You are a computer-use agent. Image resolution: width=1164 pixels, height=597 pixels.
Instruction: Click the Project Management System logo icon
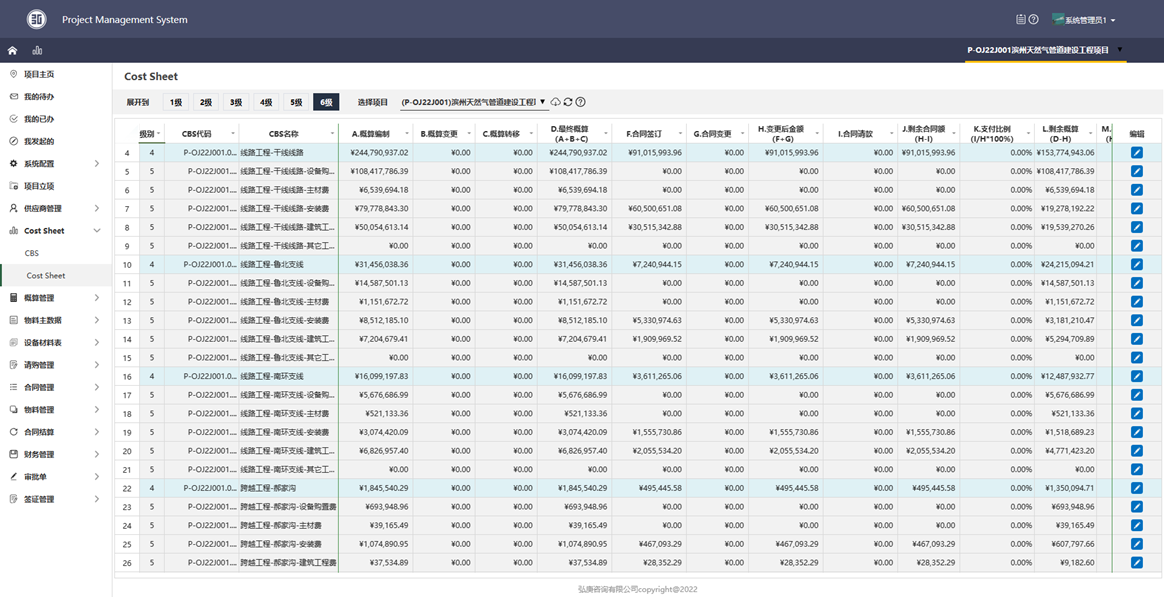pos(36,19)
